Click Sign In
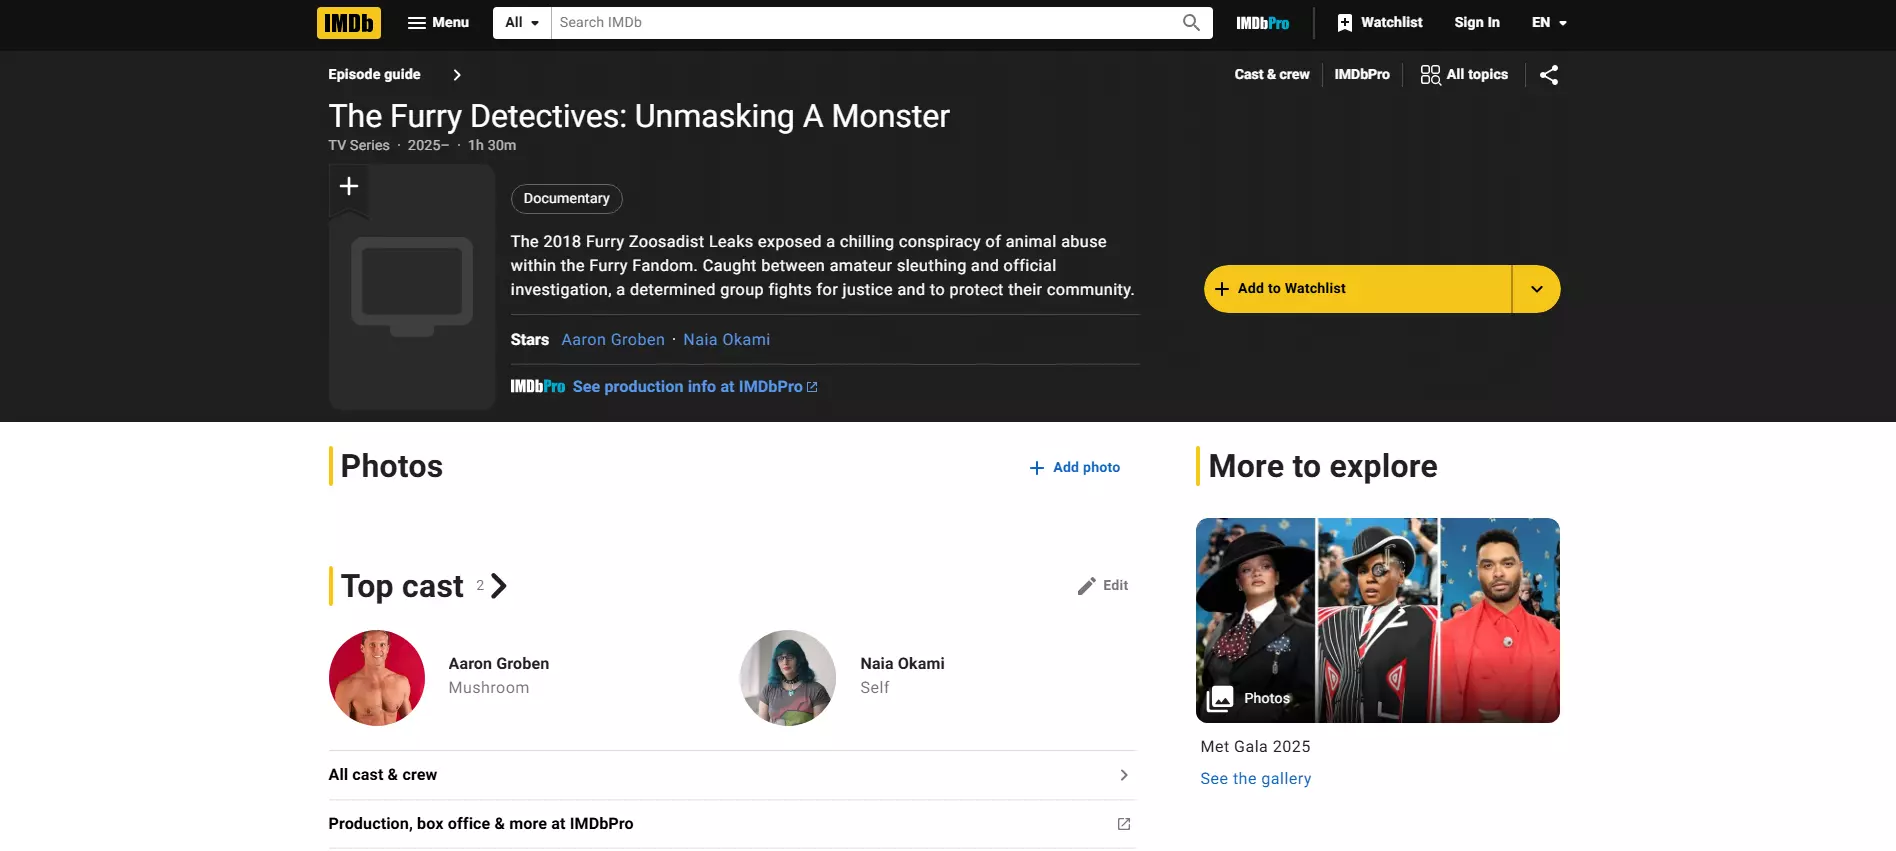This screenshot has height=851, width=1896. click(x=1477, y=23)
